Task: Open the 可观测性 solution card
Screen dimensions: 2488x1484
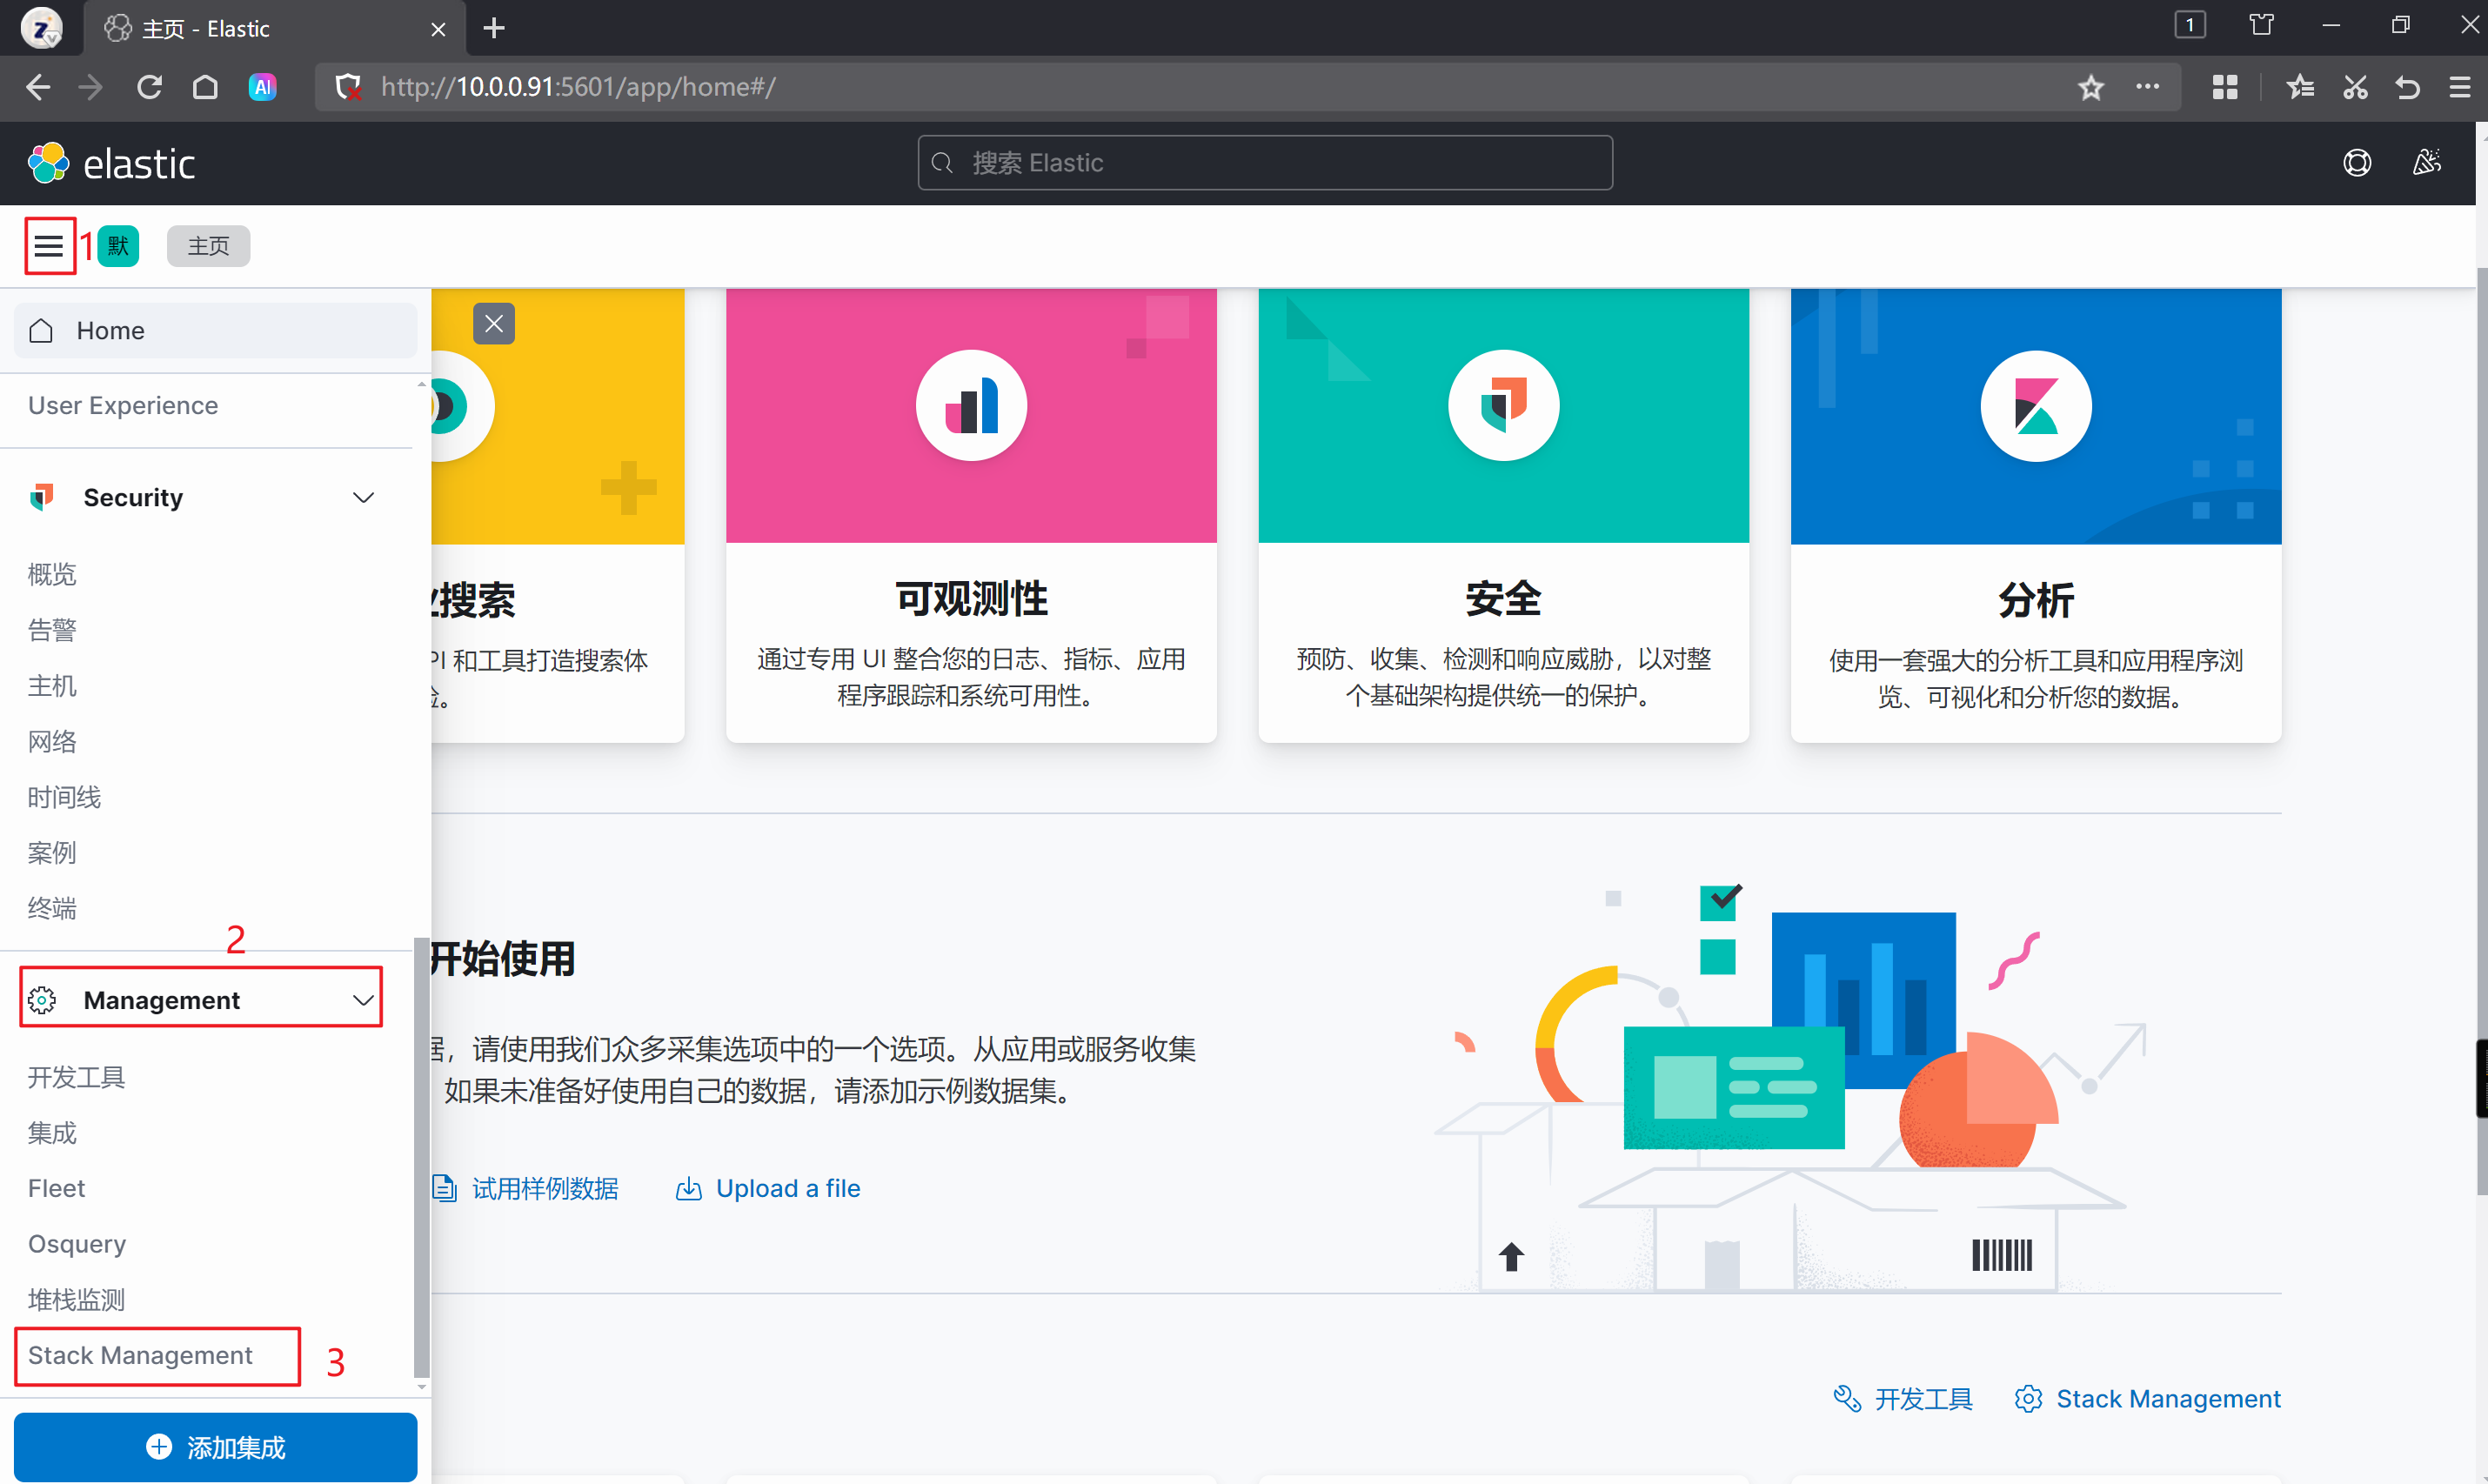Action: tap(971, 516)
